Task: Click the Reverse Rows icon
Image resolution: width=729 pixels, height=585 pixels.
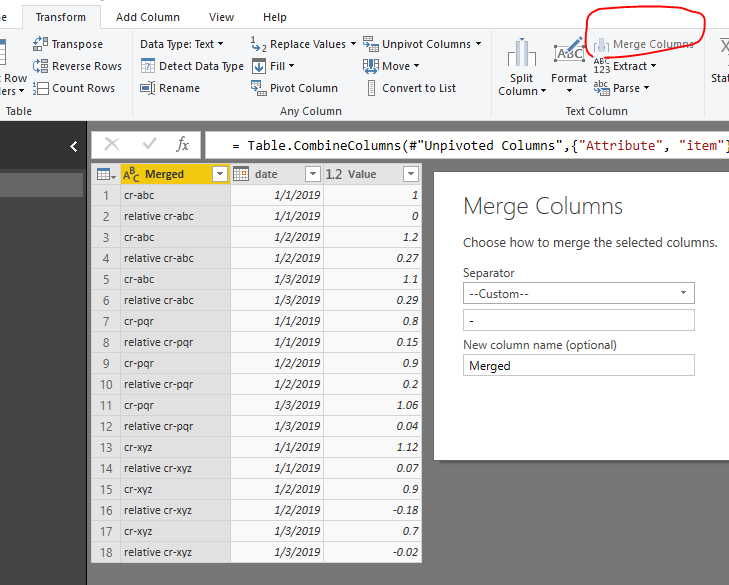Action: click(40, 66)
